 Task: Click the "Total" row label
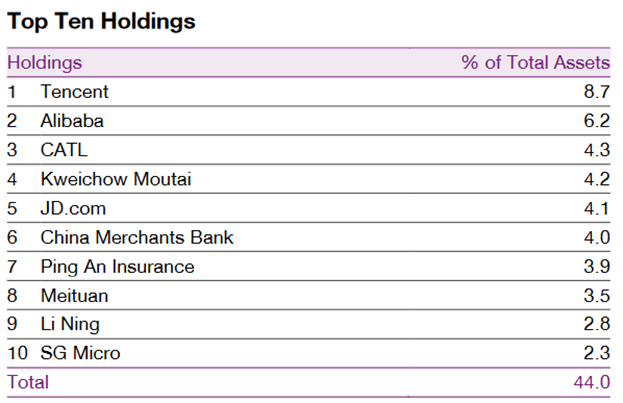(28, 383)
